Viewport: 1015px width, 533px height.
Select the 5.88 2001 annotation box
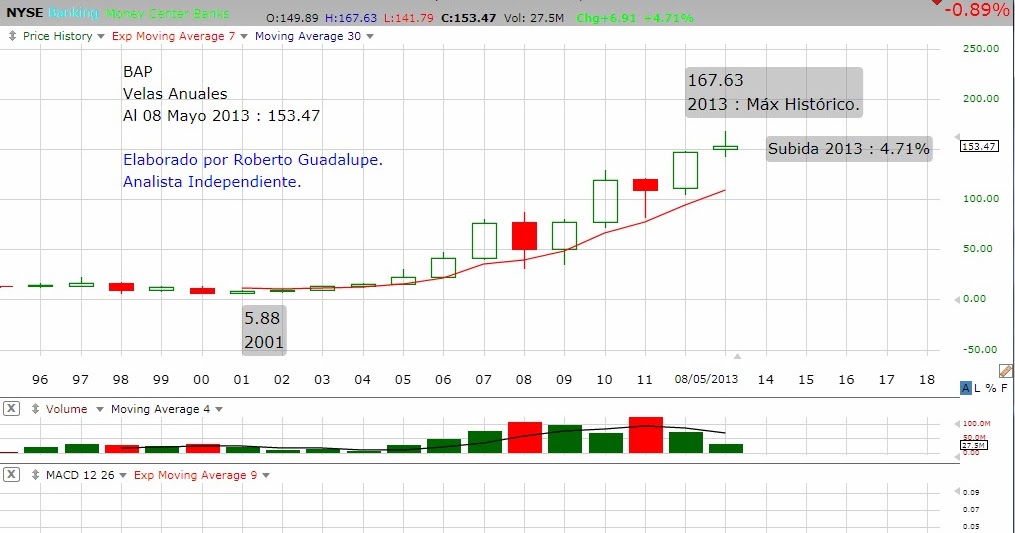(264, 330)
